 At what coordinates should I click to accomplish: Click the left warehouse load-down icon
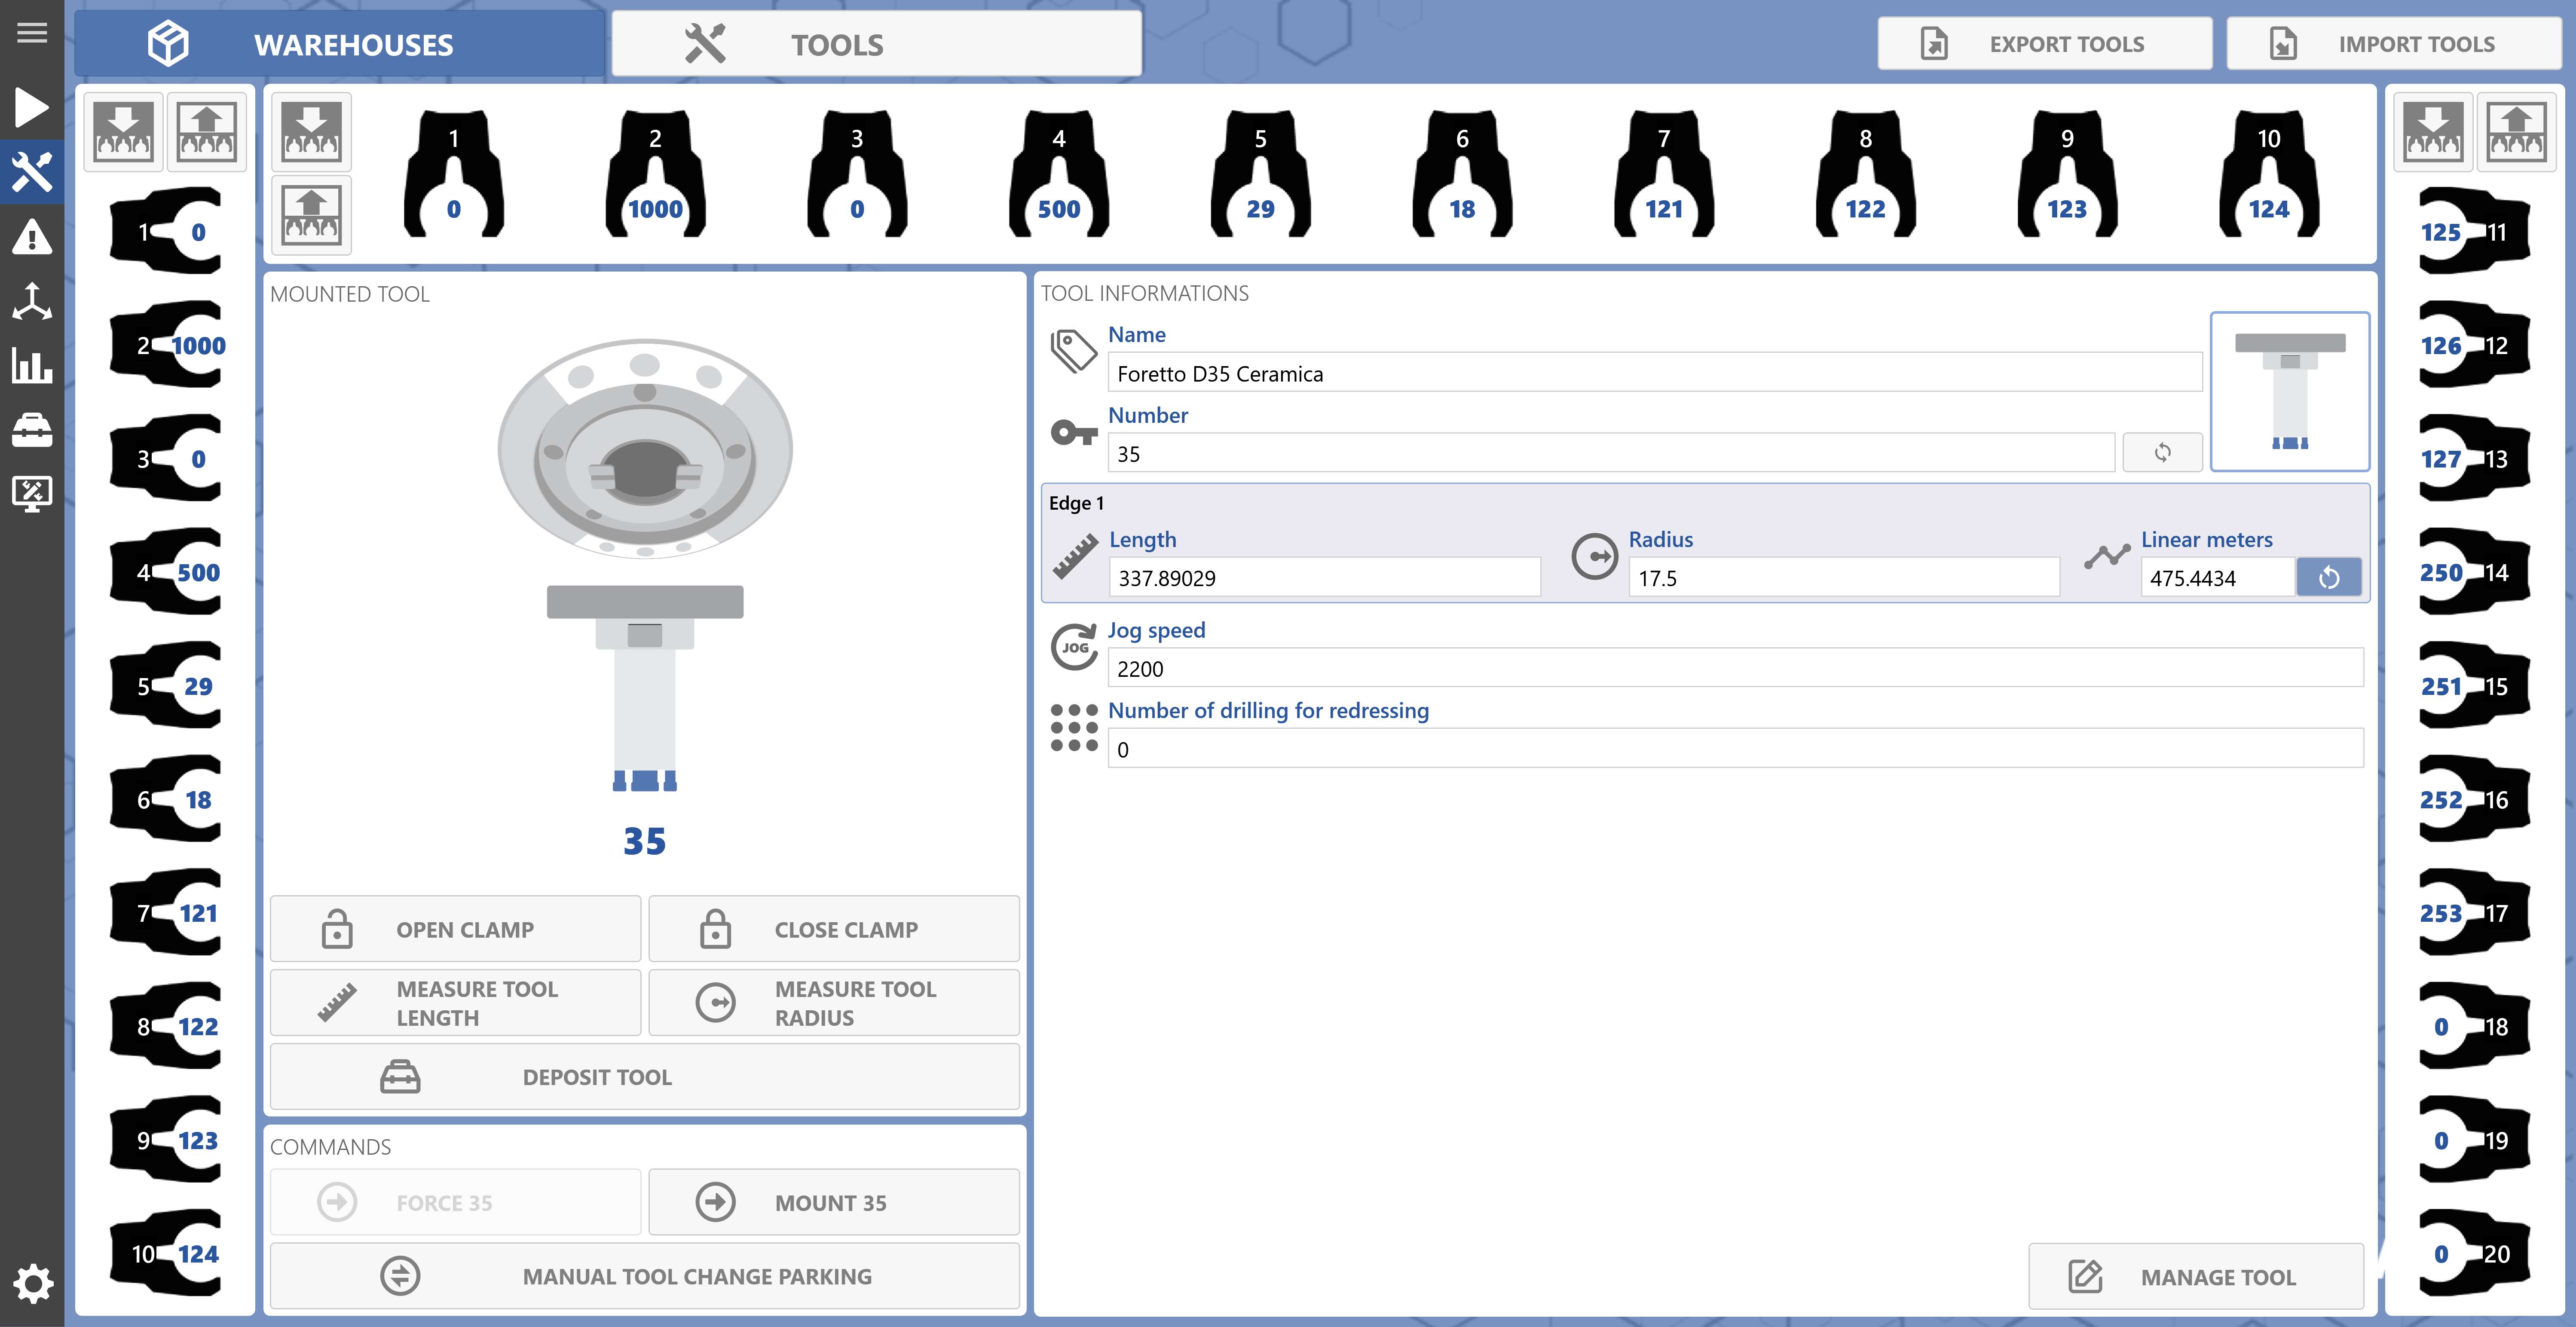[x=123, y=132]
